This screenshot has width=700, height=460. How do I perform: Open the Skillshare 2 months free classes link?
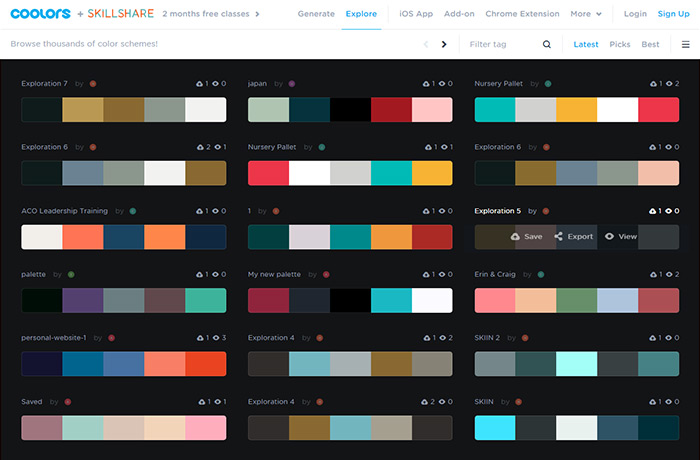pos(173,14)
